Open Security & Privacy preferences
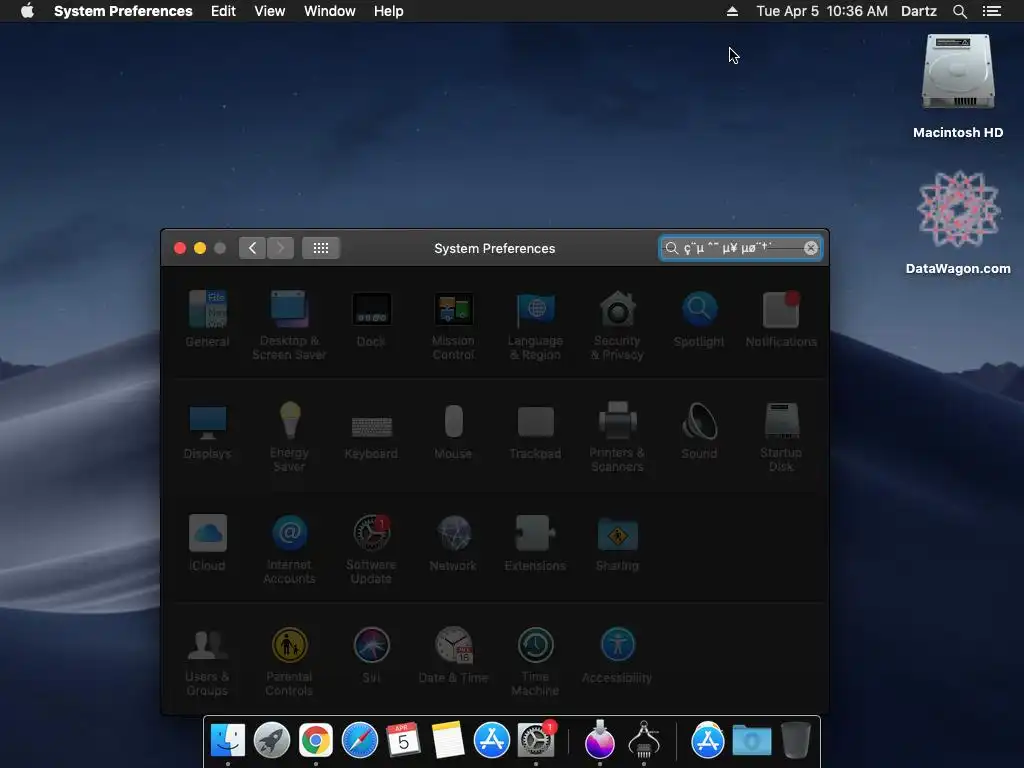 click(617, 325)
